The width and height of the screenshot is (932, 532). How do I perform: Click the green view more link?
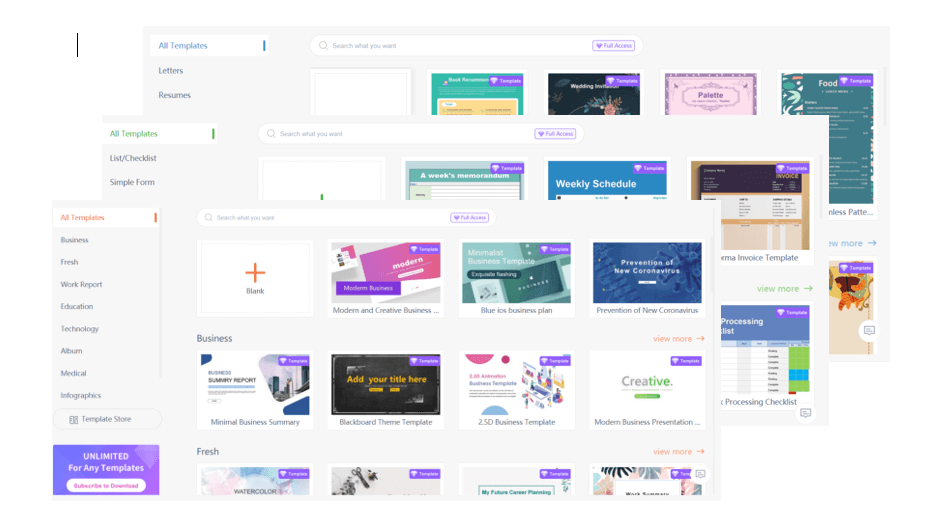pos(785,289)
